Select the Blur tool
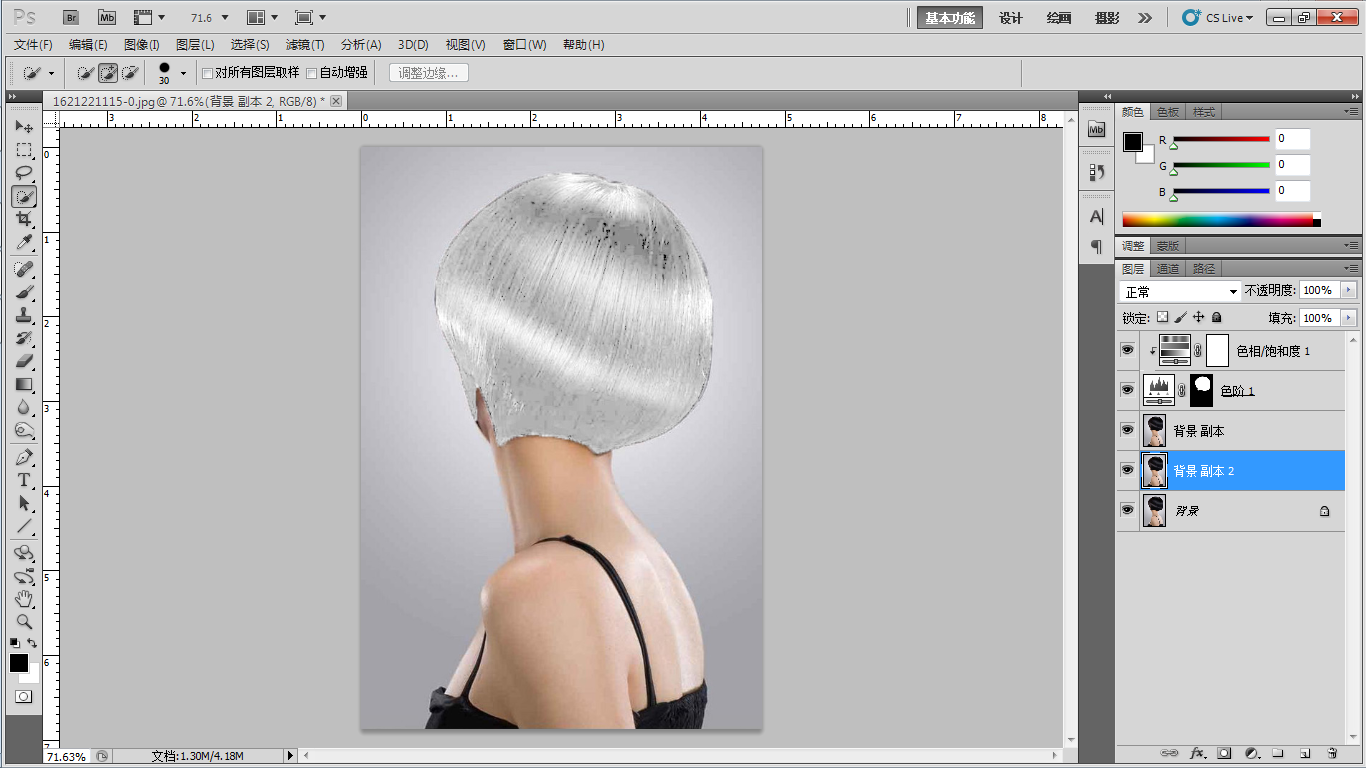This screenshot has width=1366, height=768. tap(24, 407)
